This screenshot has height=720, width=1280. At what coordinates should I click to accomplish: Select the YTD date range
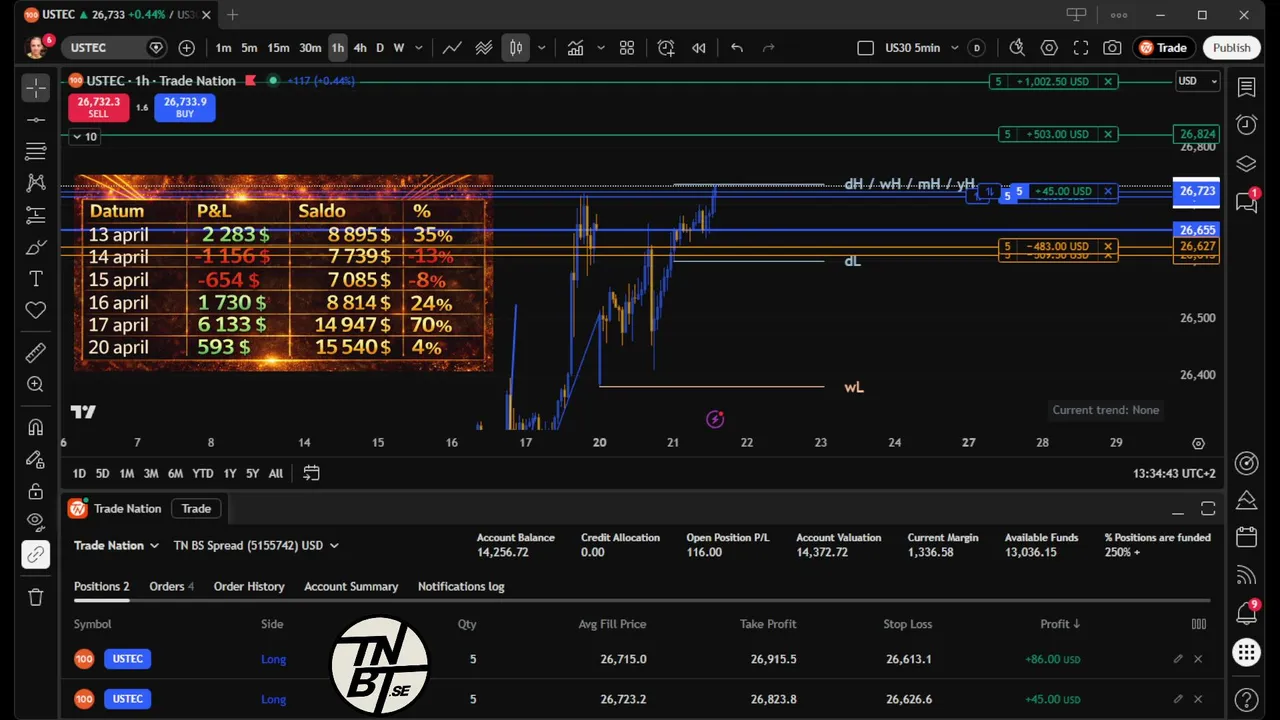tap(203, 474)
